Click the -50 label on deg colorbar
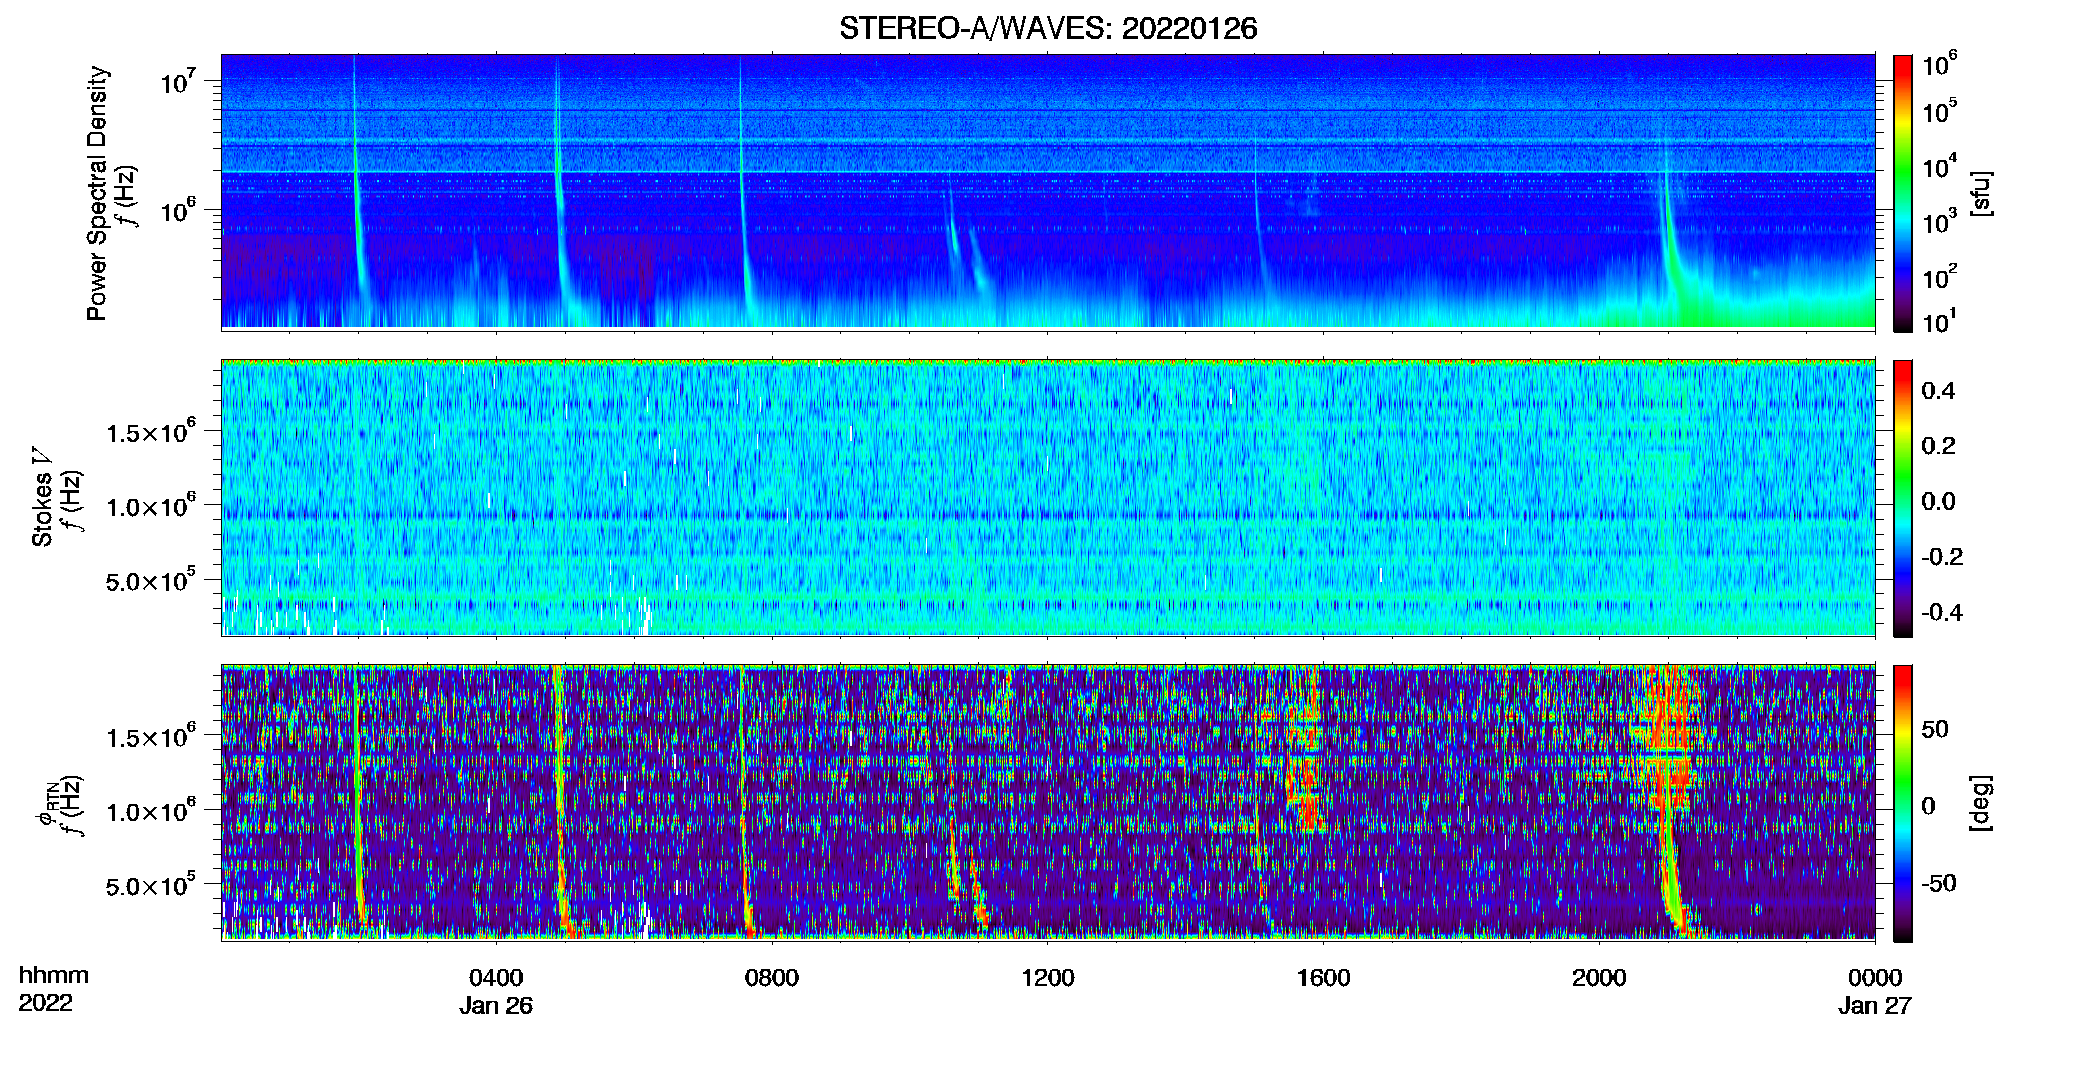The width and height of the screenshot is (2096, 1080). [1939, 883]
